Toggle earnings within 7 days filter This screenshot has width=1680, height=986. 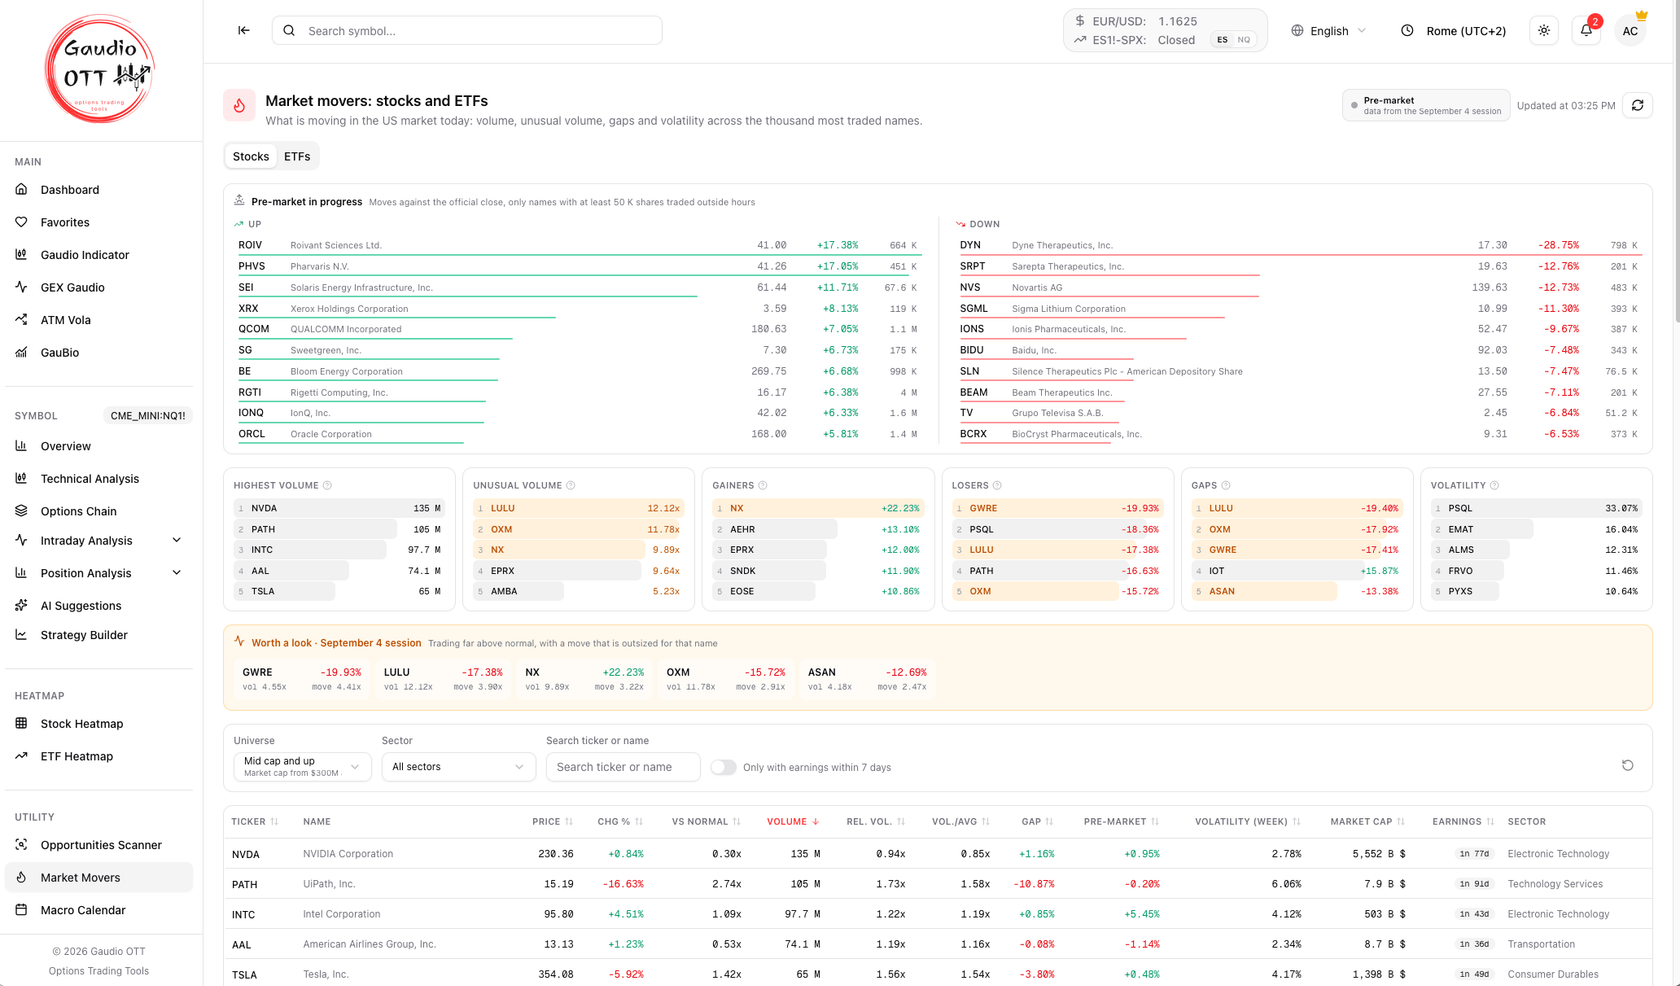(723, 767)
